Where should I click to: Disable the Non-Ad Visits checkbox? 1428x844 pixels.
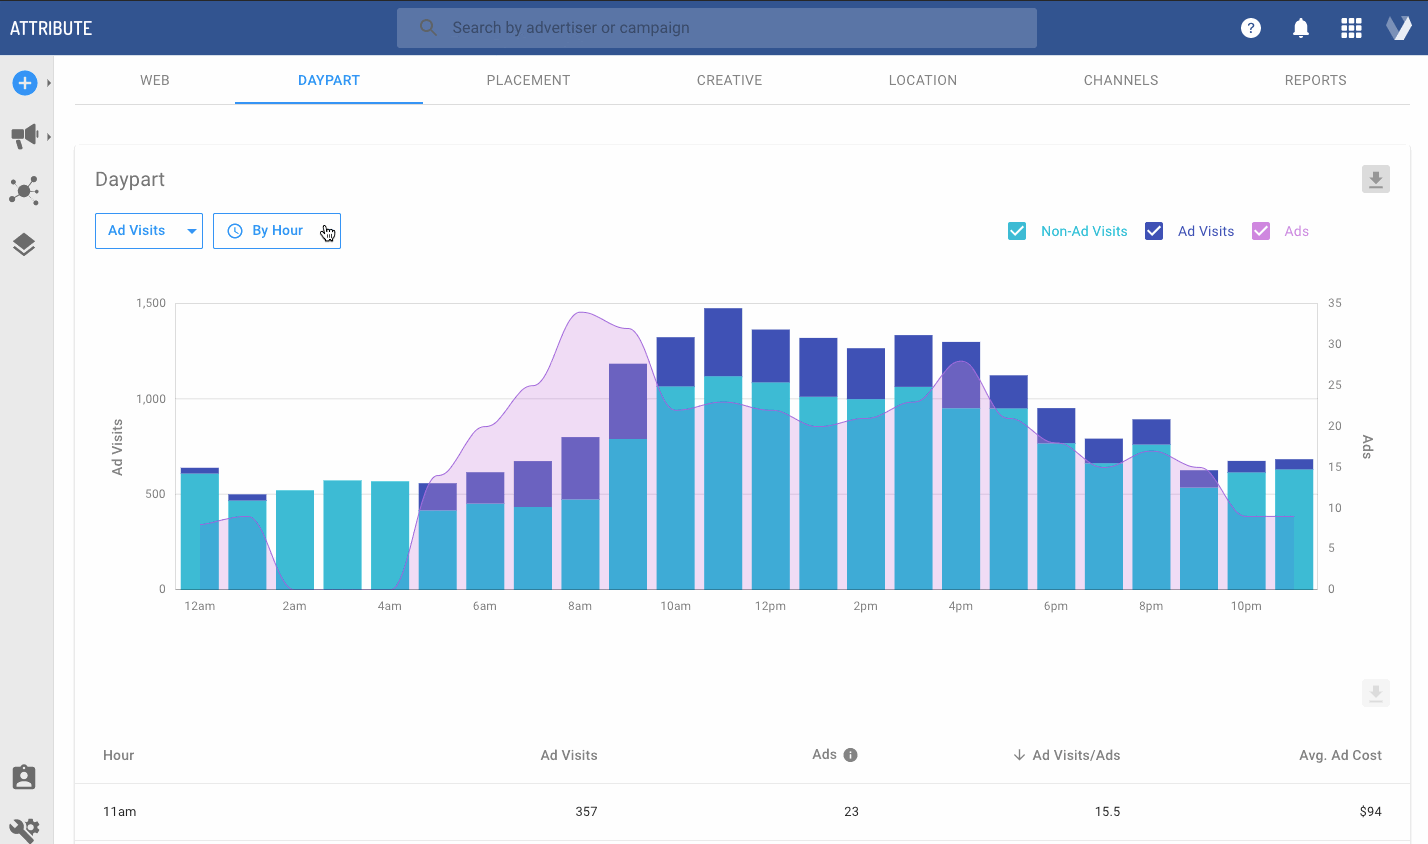(1017, 230)
